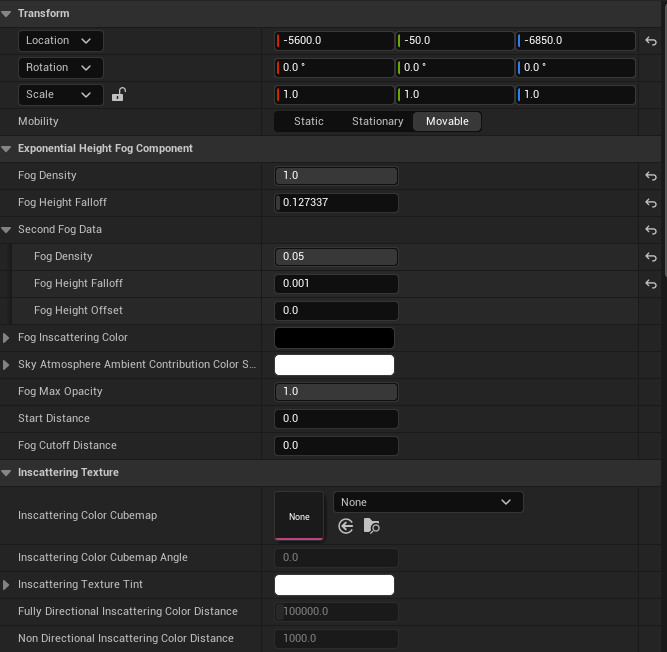Collapse the Transform section
Image resolution: width=667 pixels, height=652 pixels.
point(7,14)
